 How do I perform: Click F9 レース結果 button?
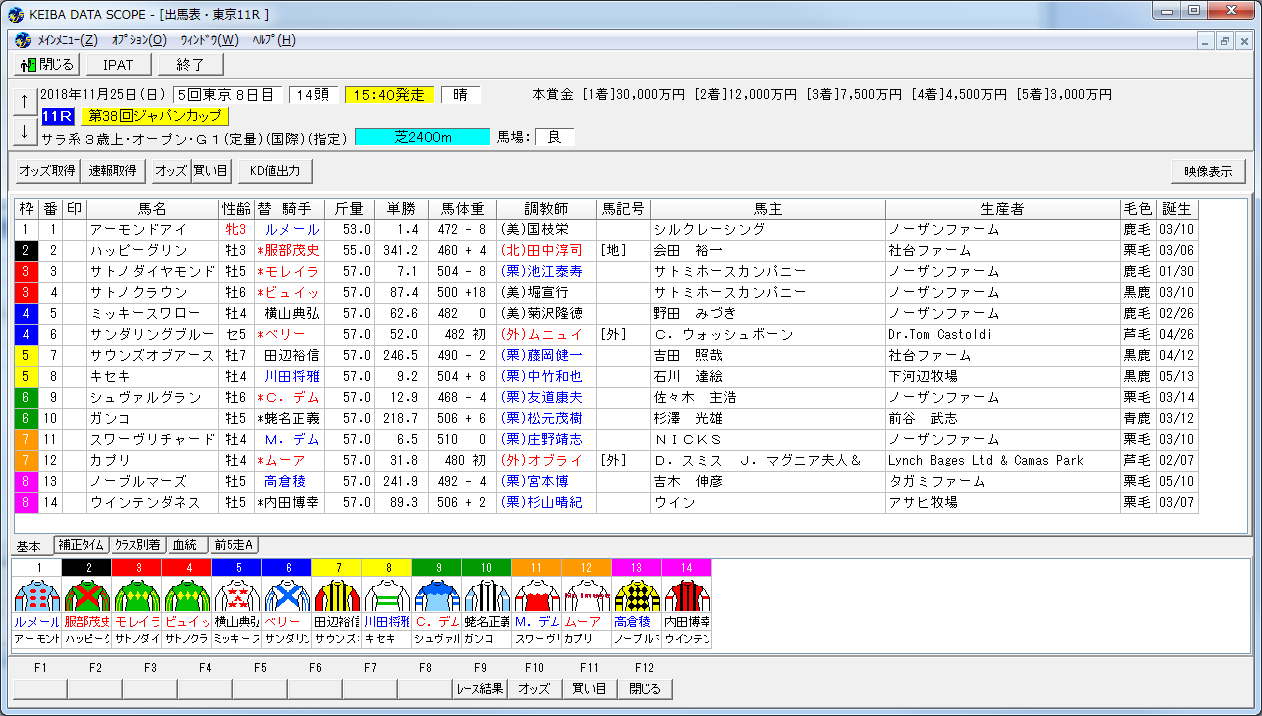click(x=480, y=688)
